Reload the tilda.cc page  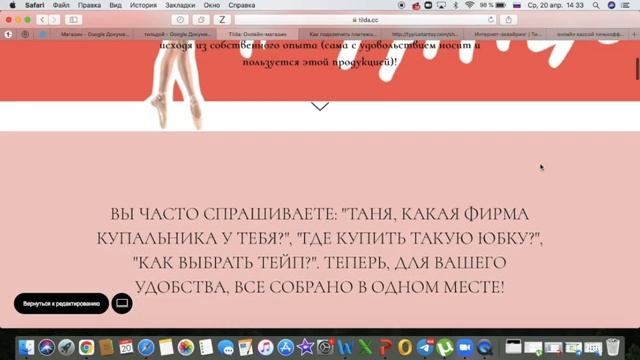491,20
